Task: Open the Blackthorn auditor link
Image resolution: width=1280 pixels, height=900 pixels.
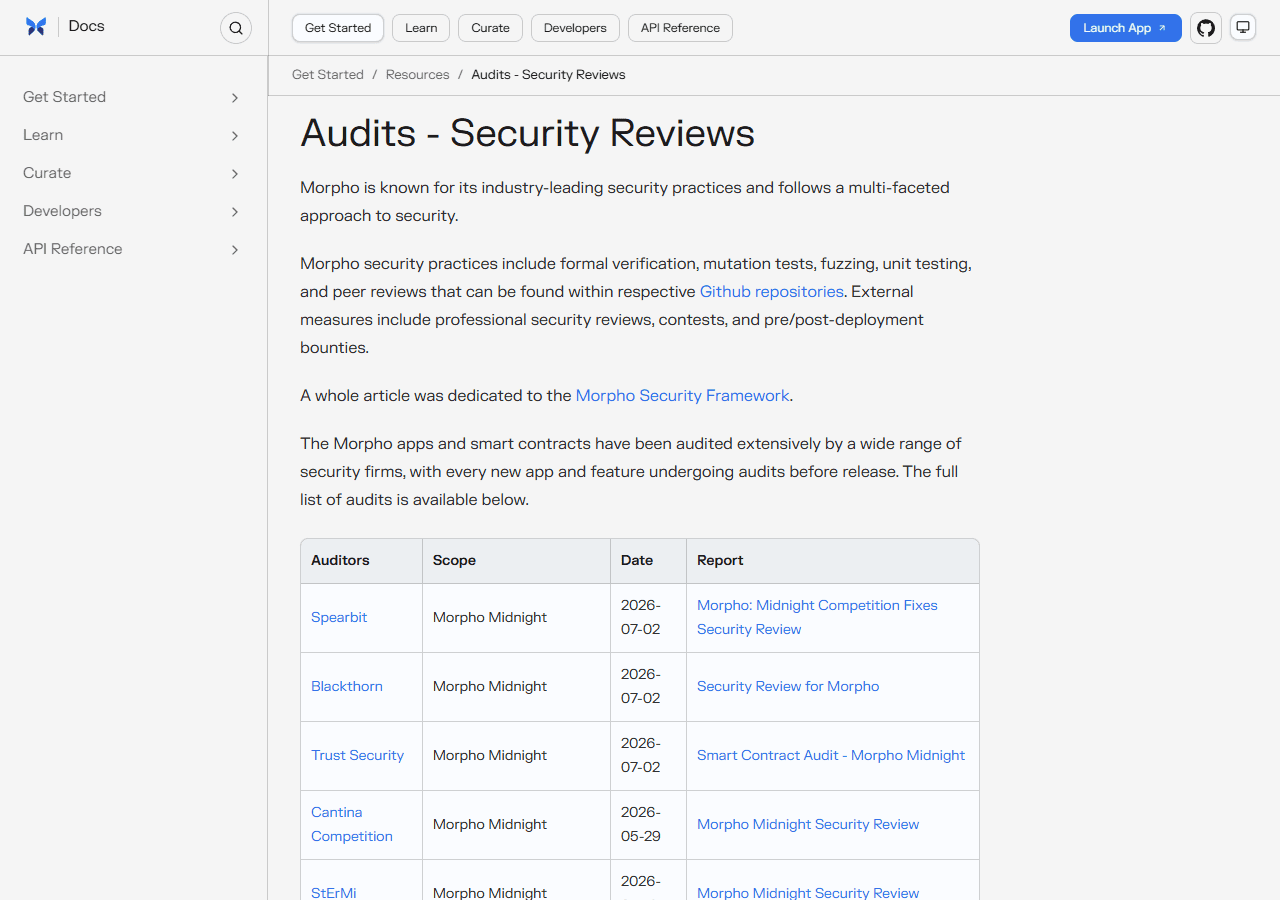Action: 347,687
